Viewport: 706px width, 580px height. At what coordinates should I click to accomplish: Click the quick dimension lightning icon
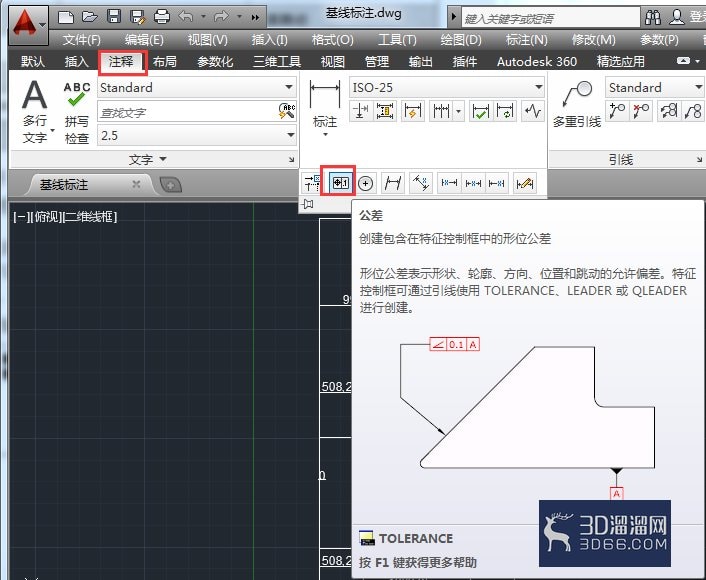tap(413, 111)
